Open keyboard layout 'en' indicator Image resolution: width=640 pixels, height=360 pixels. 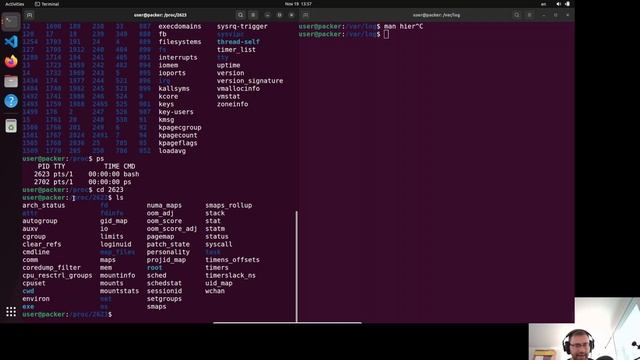[x=543, y=4]
